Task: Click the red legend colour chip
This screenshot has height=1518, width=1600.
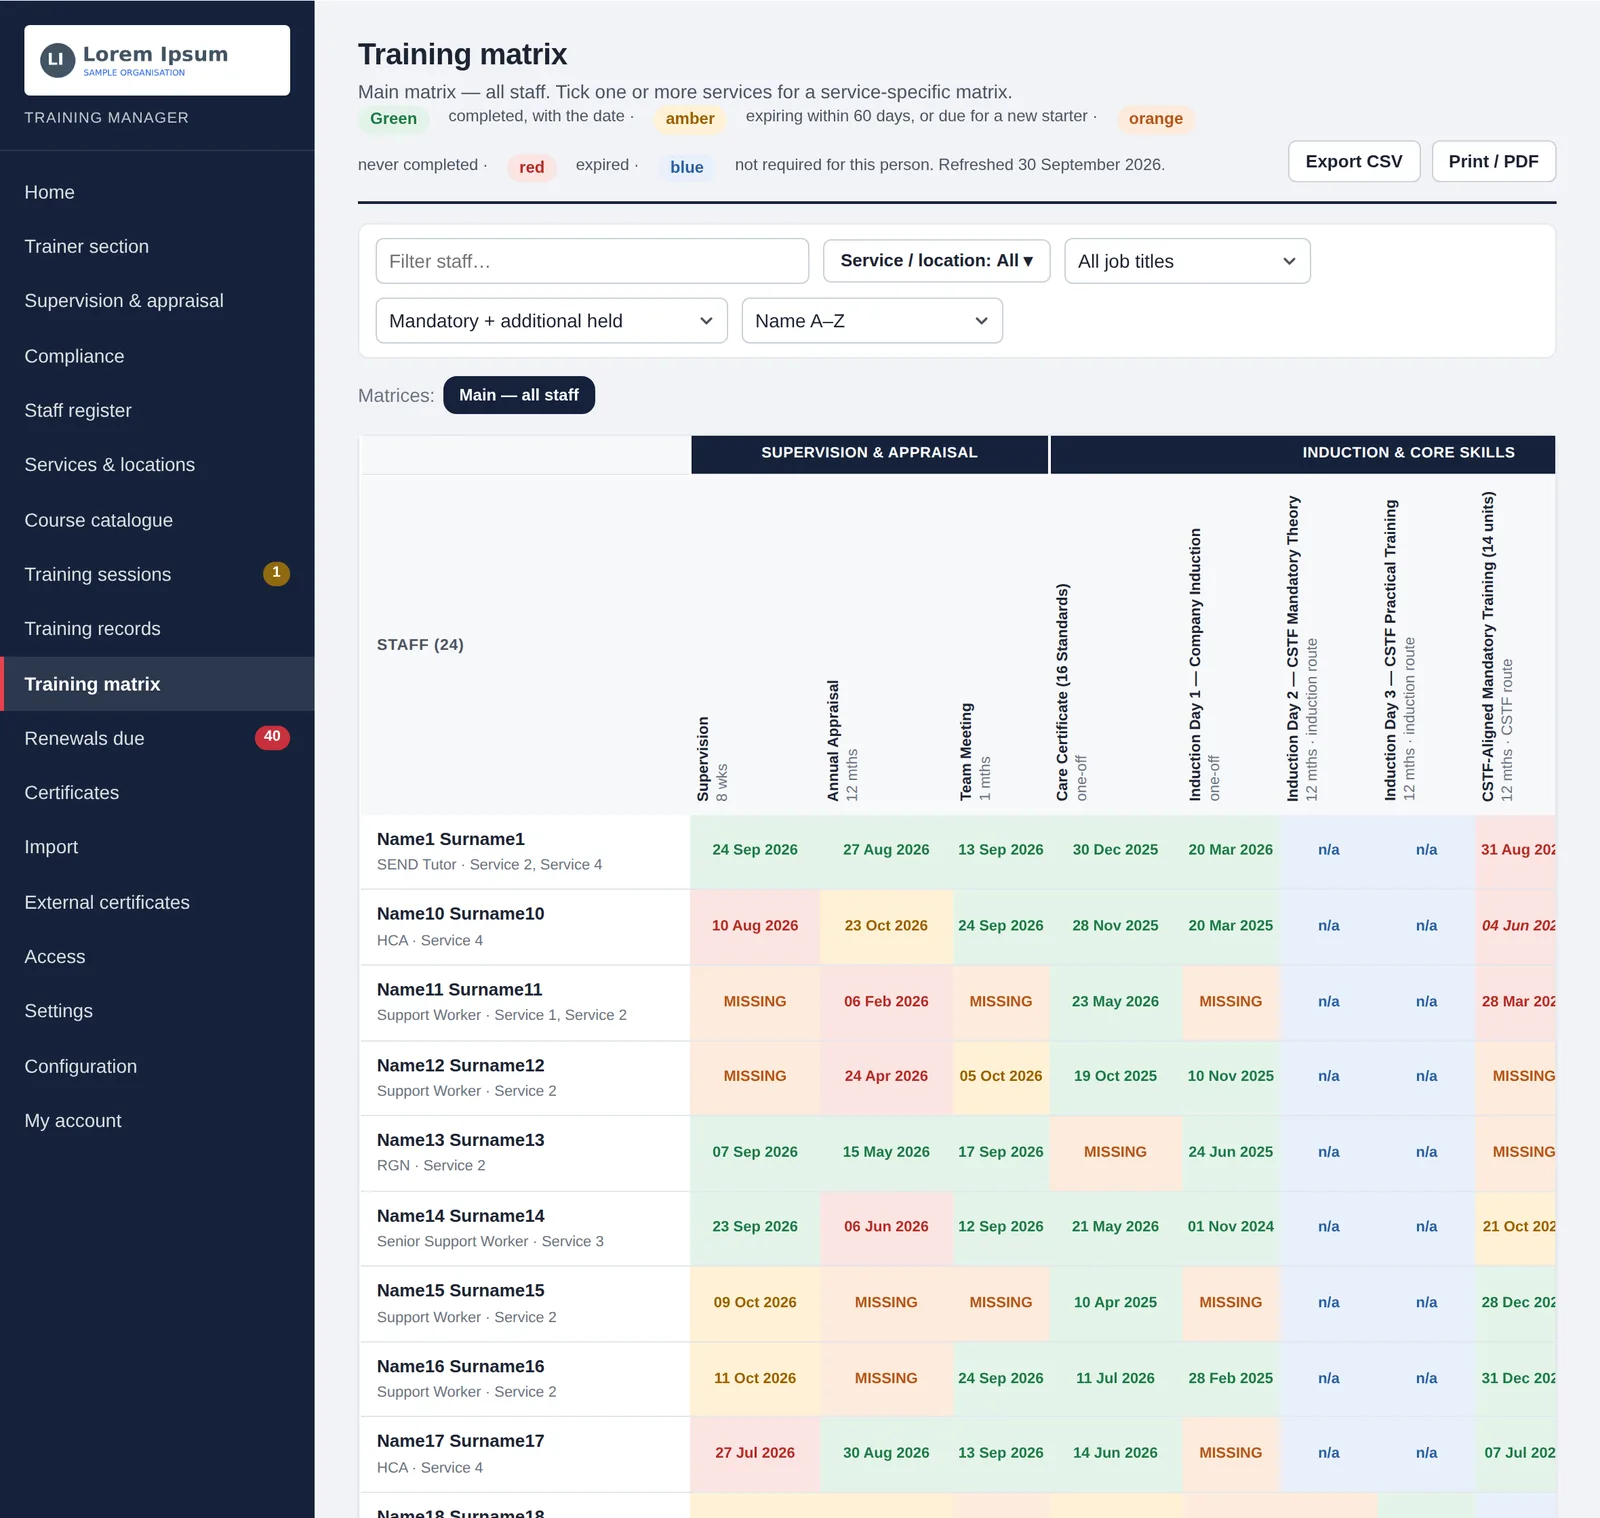Action: coord(532,167)
